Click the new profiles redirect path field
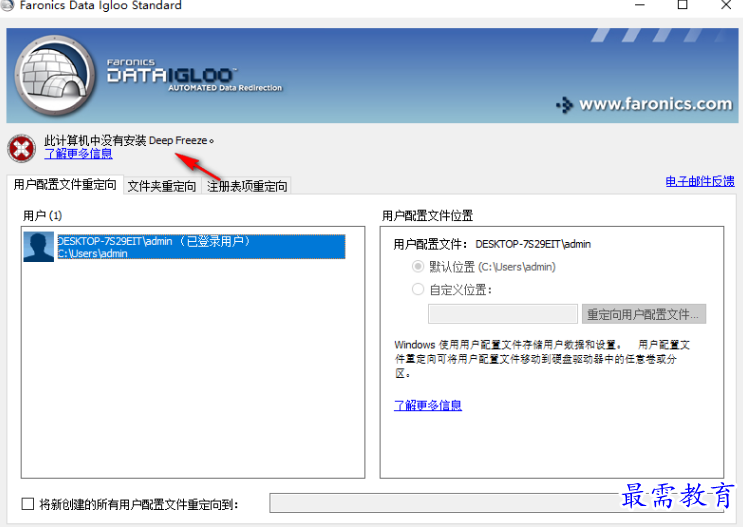This screenshot has height=527, width=743. 497,503
